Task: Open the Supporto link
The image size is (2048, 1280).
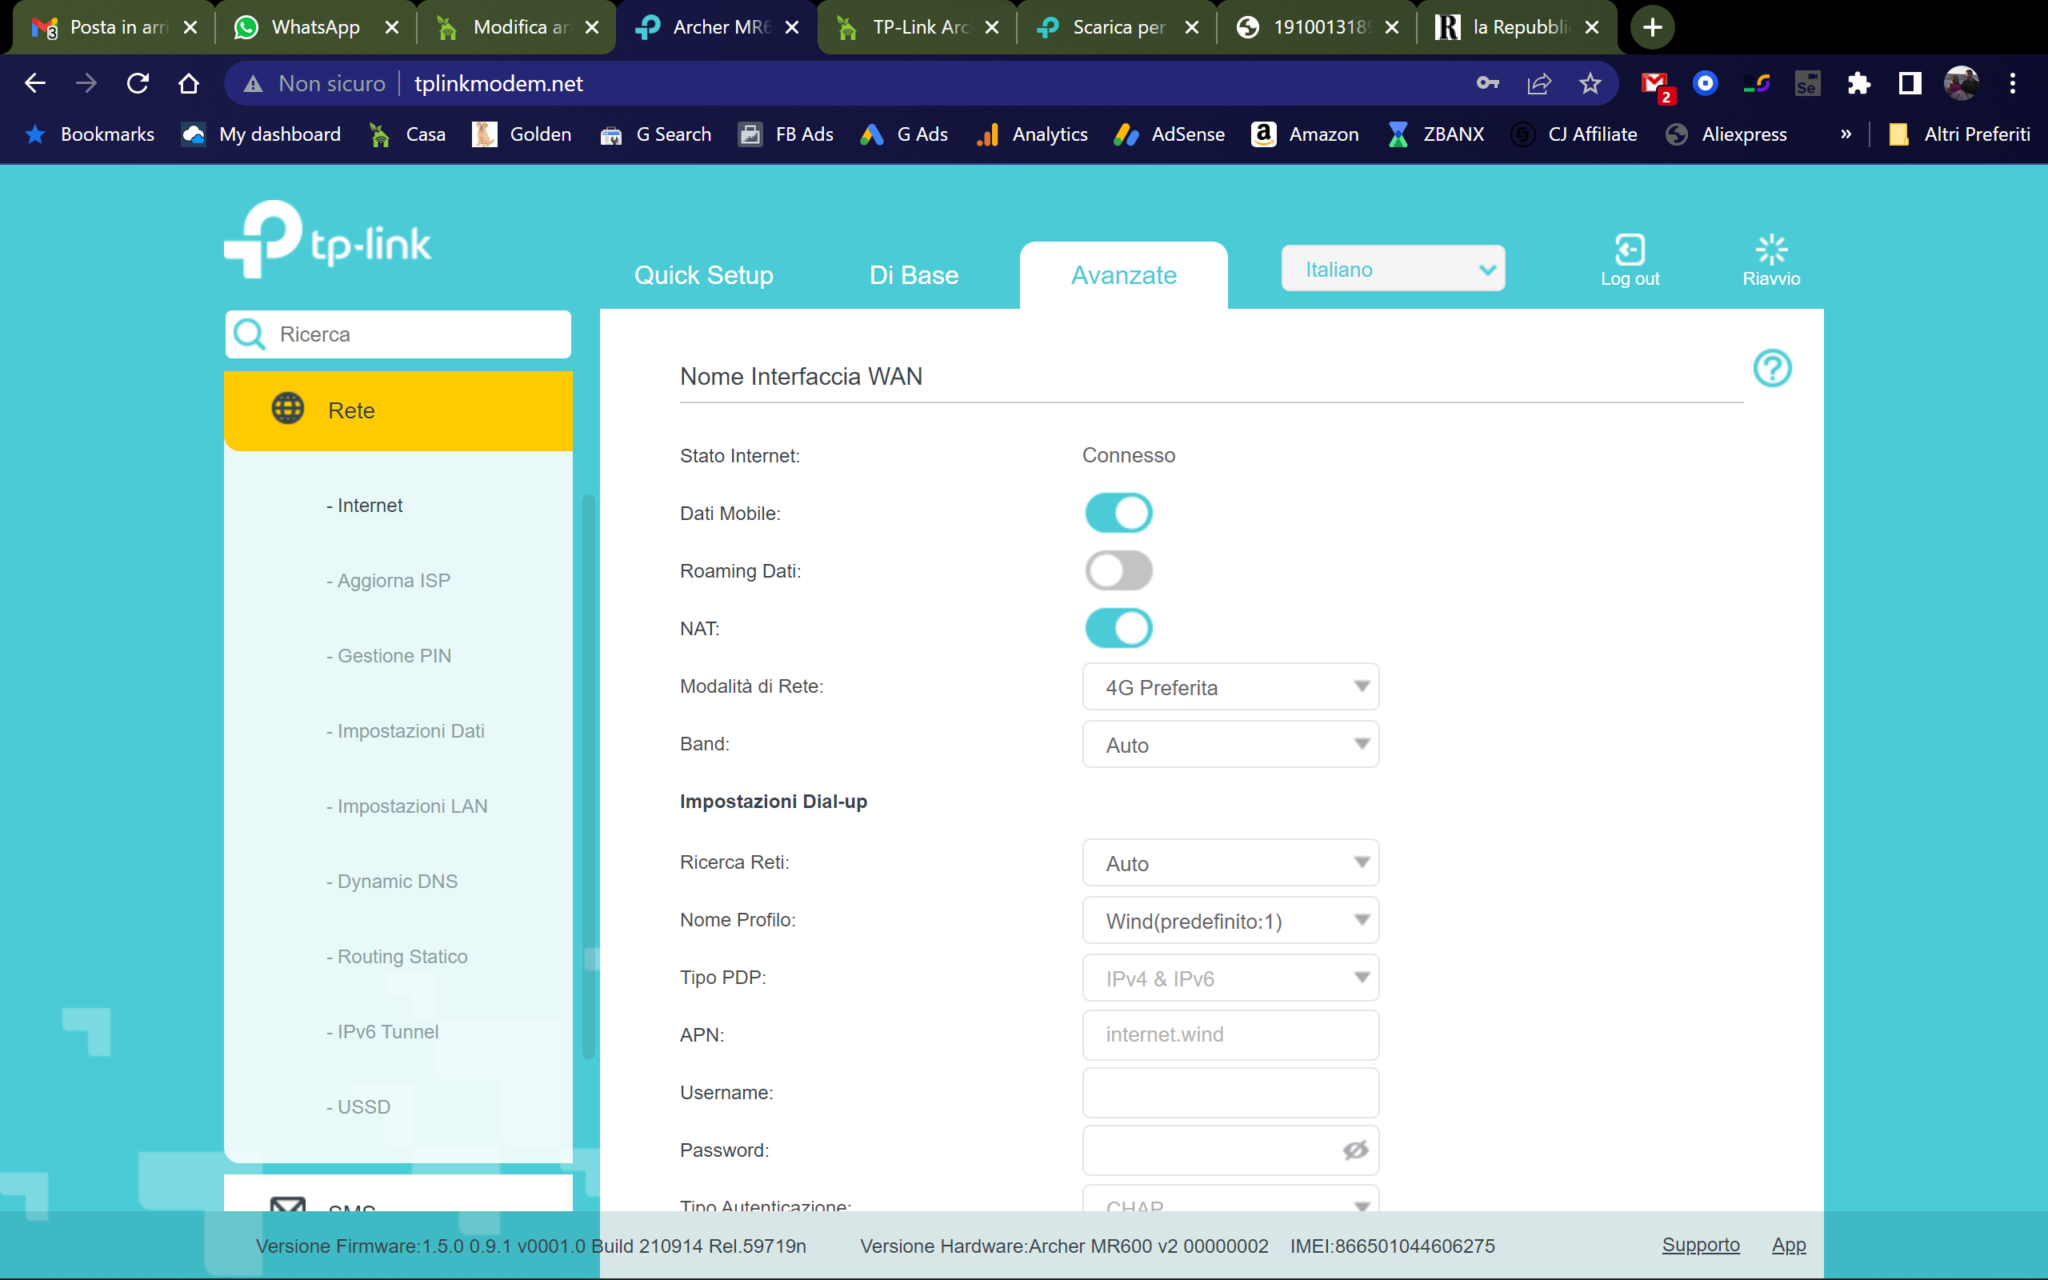Action: click(1700, 1245)
